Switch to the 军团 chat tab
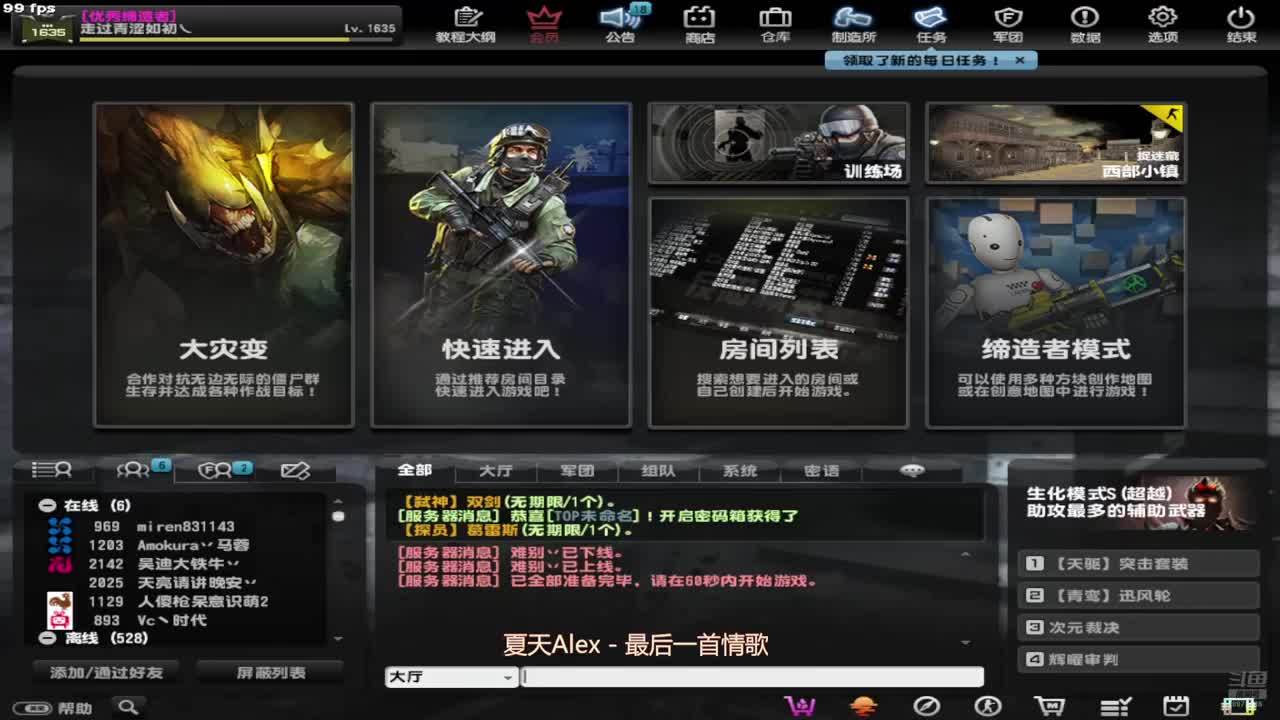This screenshot has height=720, width=1280. pyautogui.click(x=577, y=471)
